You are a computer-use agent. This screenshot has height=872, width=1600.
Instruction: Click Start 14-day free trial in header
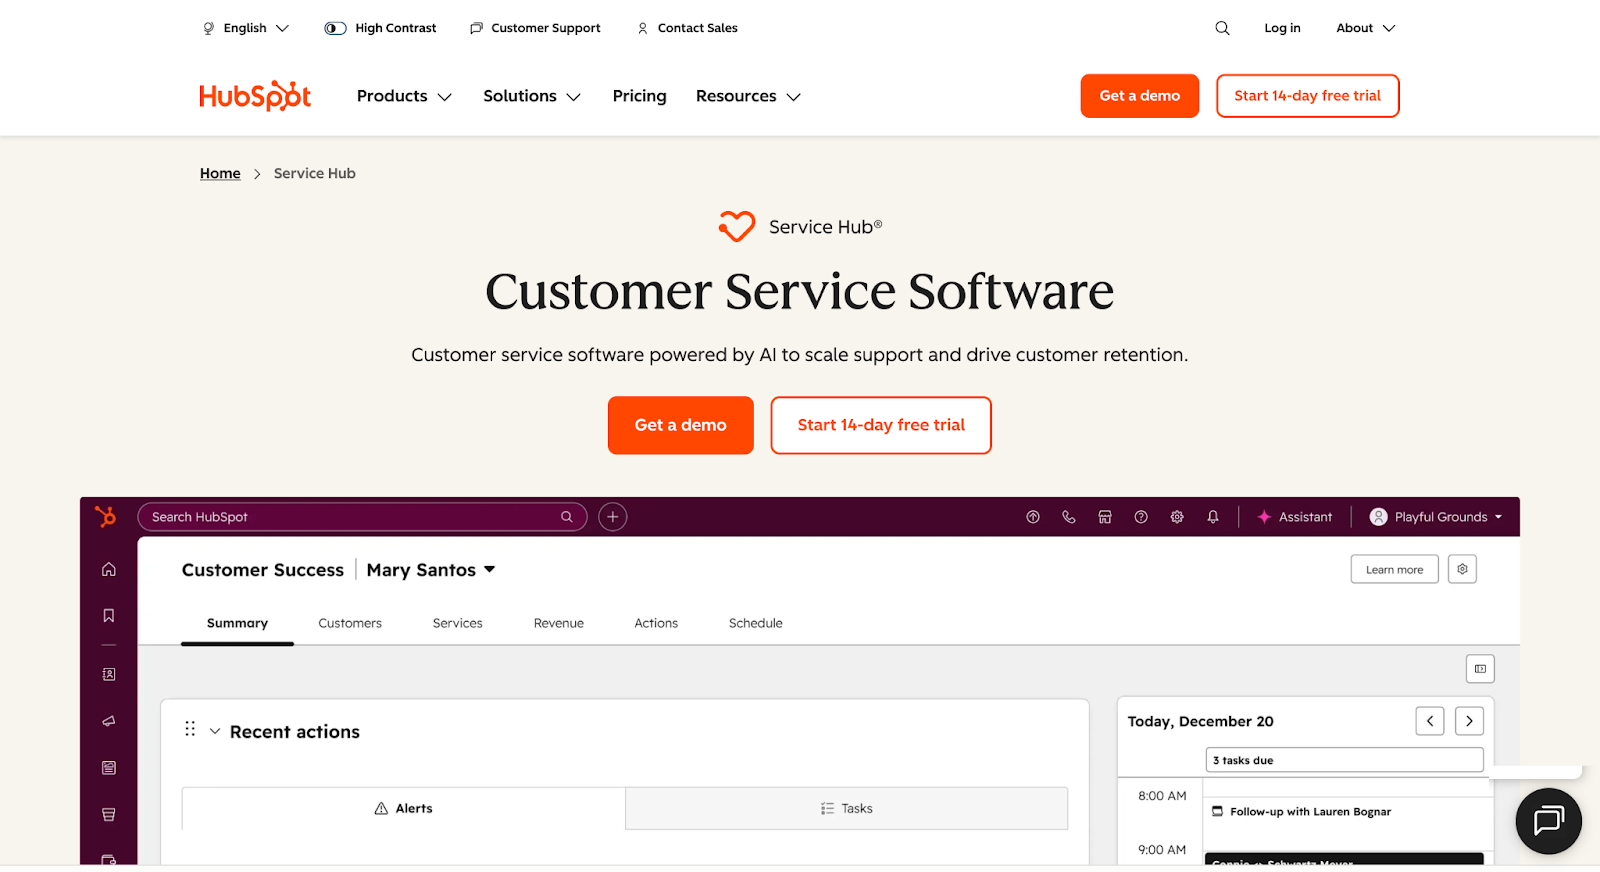point(1307,96)
